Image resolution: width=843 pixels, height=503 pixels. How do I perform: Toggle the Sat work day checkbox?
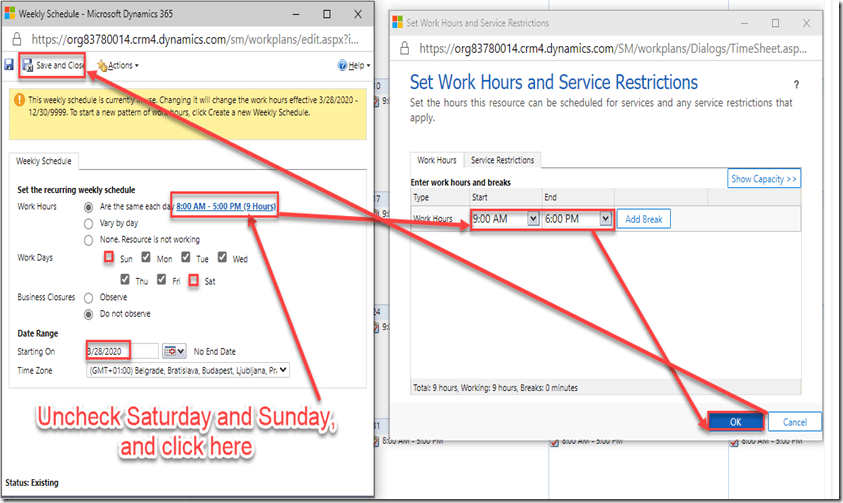pos(194,281)
